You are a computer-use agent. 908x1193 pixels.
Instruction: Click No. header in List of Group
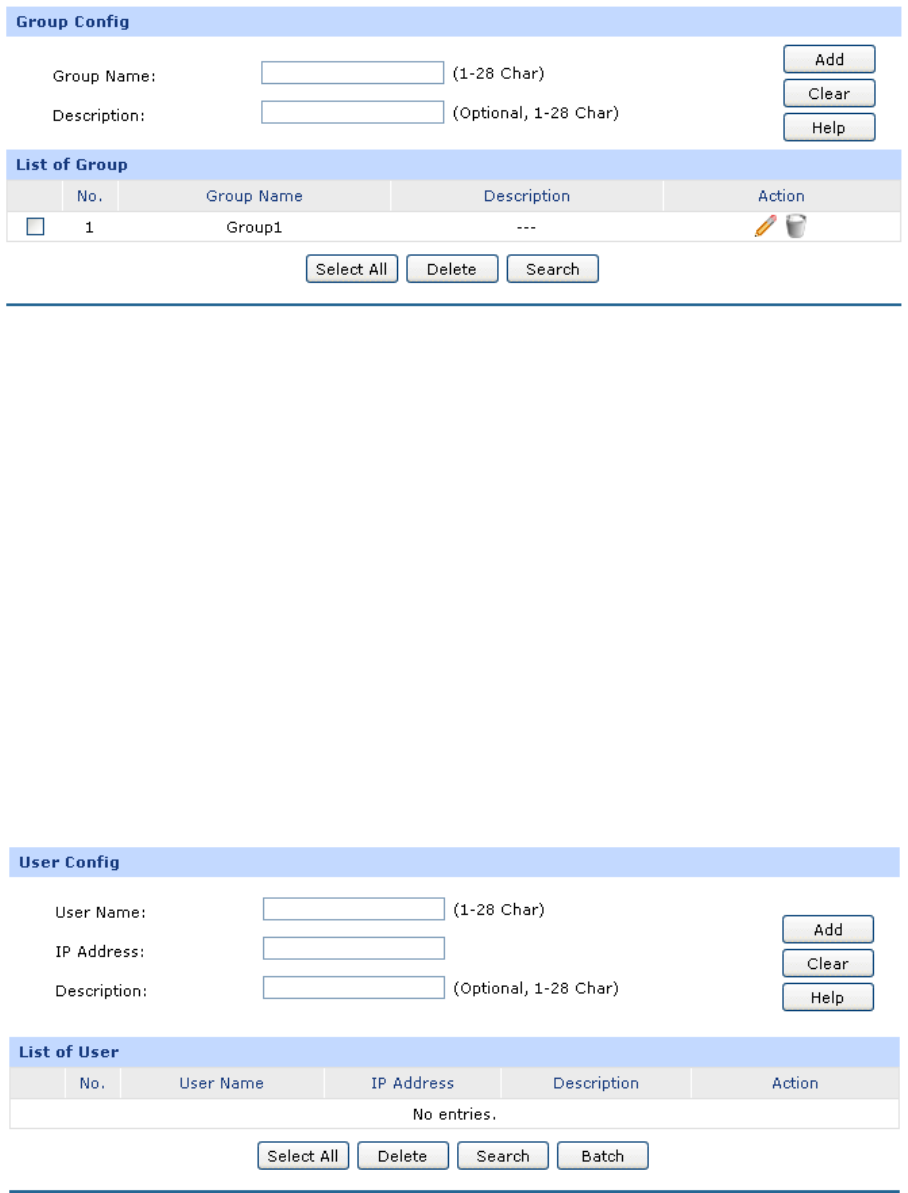click(90, 196)
